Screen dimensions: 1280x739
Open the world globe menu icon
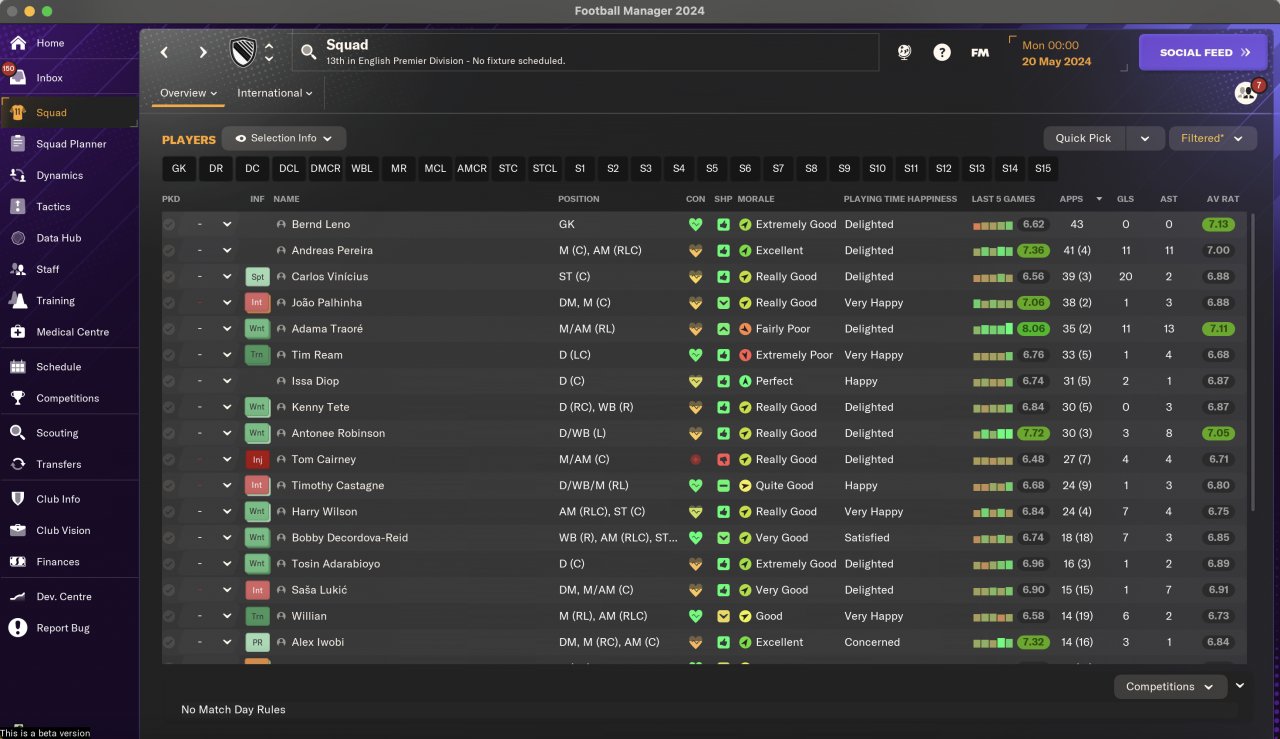[x=905, y=52]
